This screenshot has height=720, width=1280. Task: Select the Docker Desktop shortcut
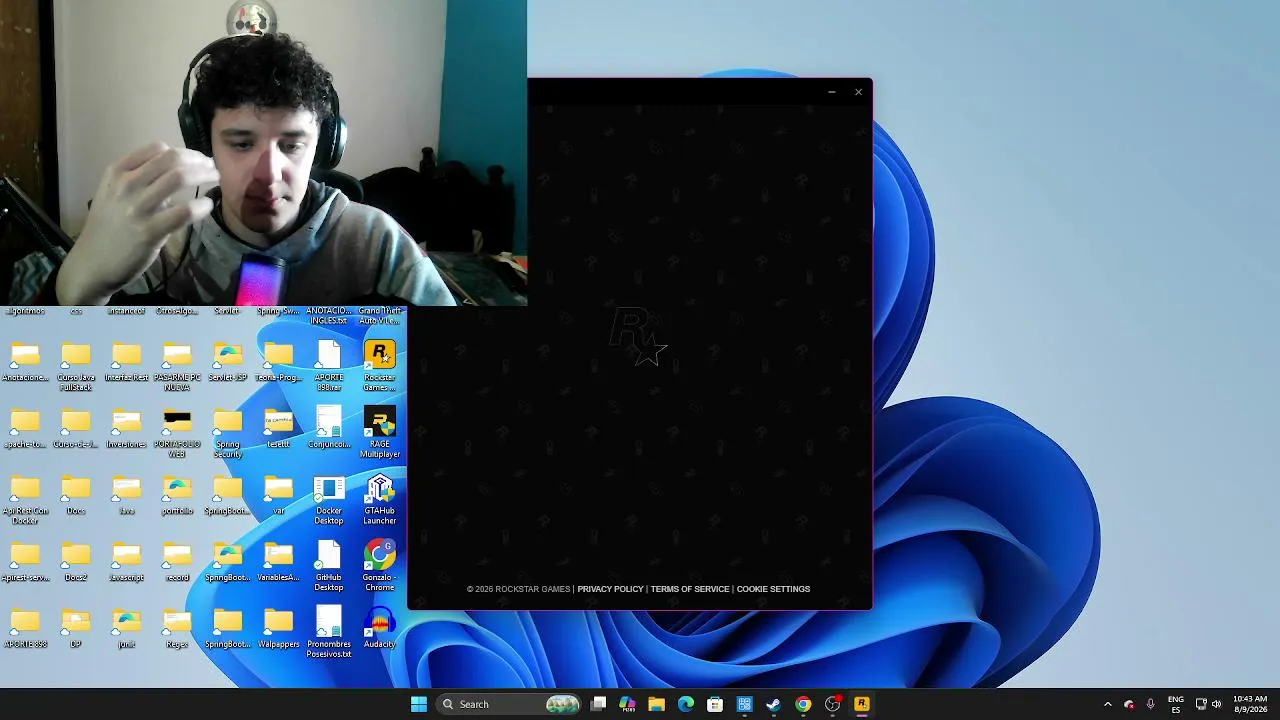329,500
